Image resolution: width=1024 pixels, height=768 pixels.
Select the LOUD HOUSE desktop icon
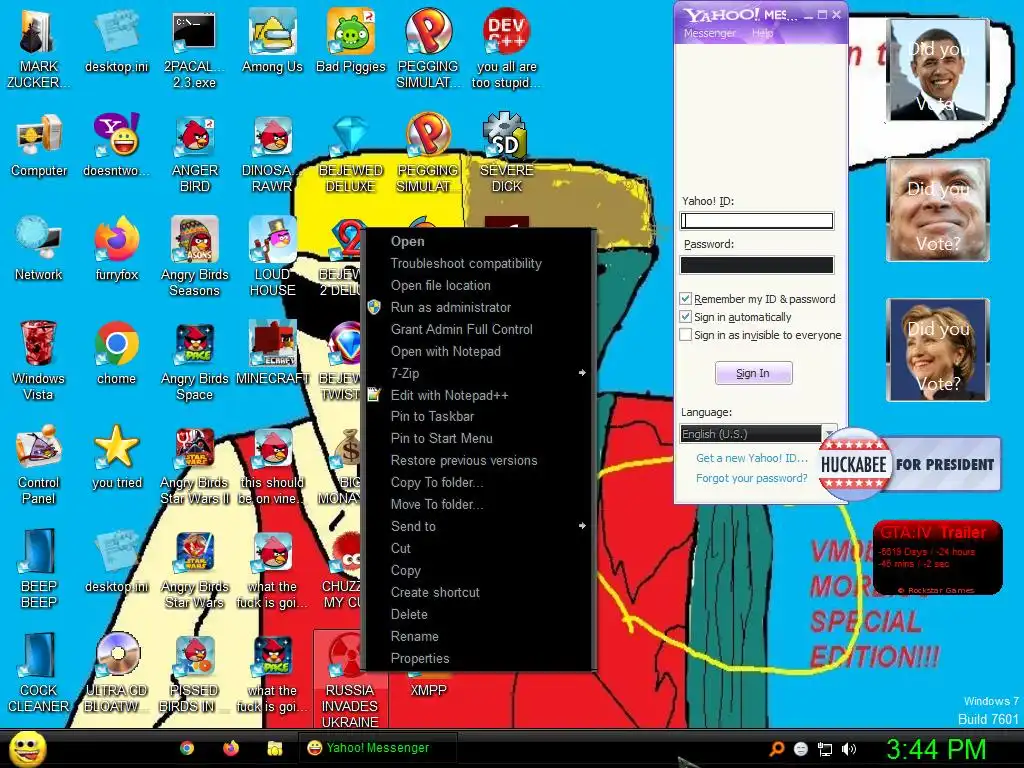(x=272, y=256)
